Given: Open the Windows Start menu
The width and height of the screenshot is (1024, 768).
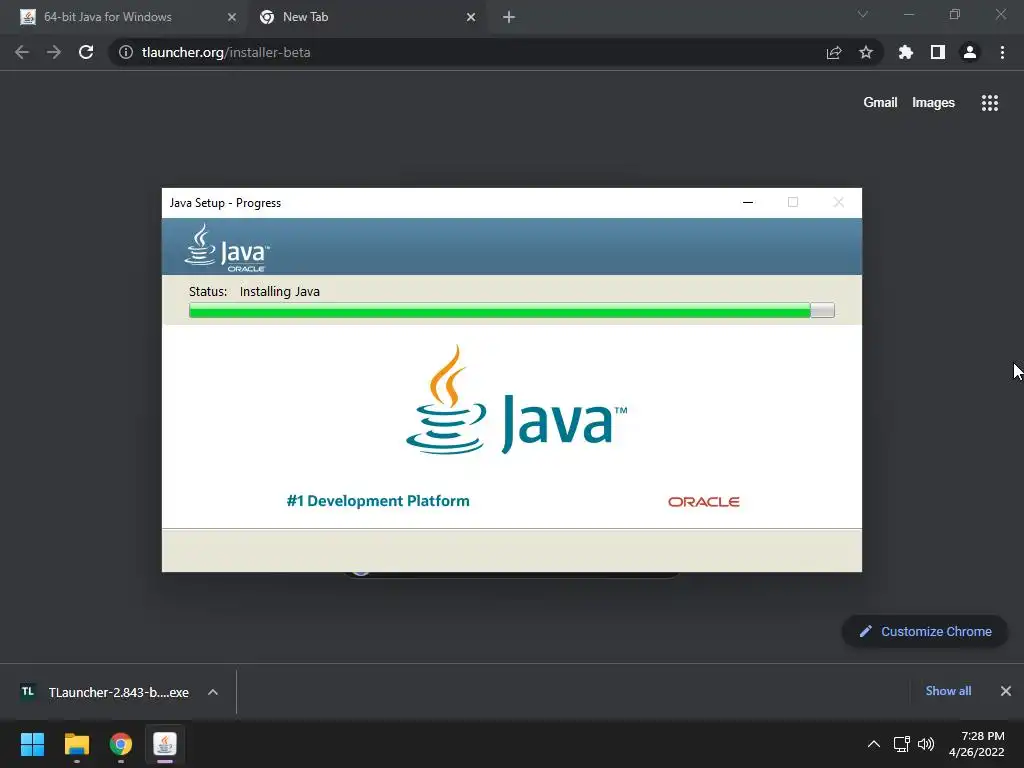Looking at the screenshot, I should [x=32, y=744].
